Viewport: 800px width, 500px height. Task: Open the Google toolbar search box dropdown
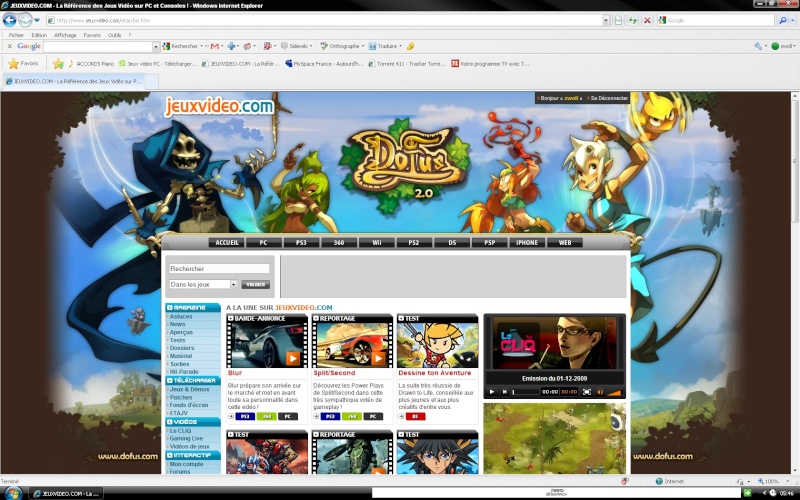(156, 46)
